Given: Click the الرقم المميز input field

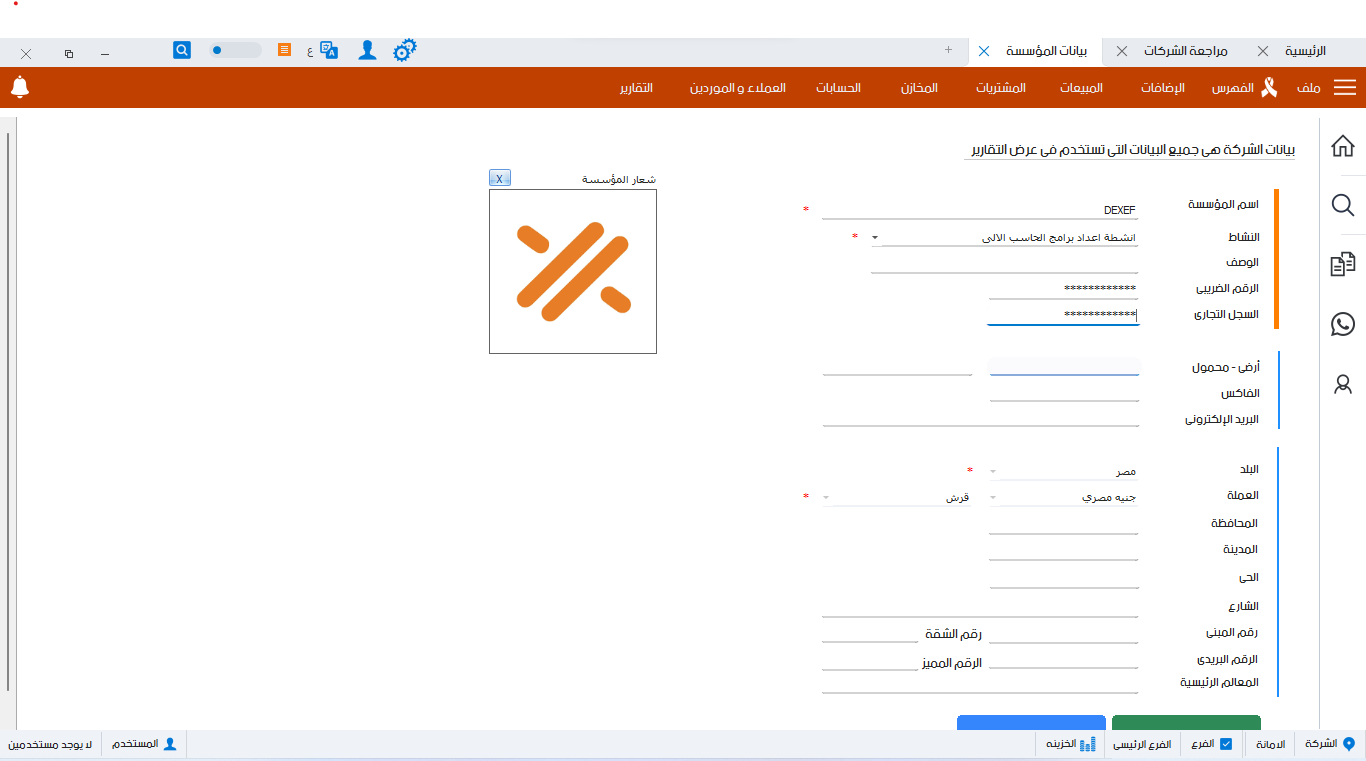Looking at the screenshot, I should click(x=870, y=661).
